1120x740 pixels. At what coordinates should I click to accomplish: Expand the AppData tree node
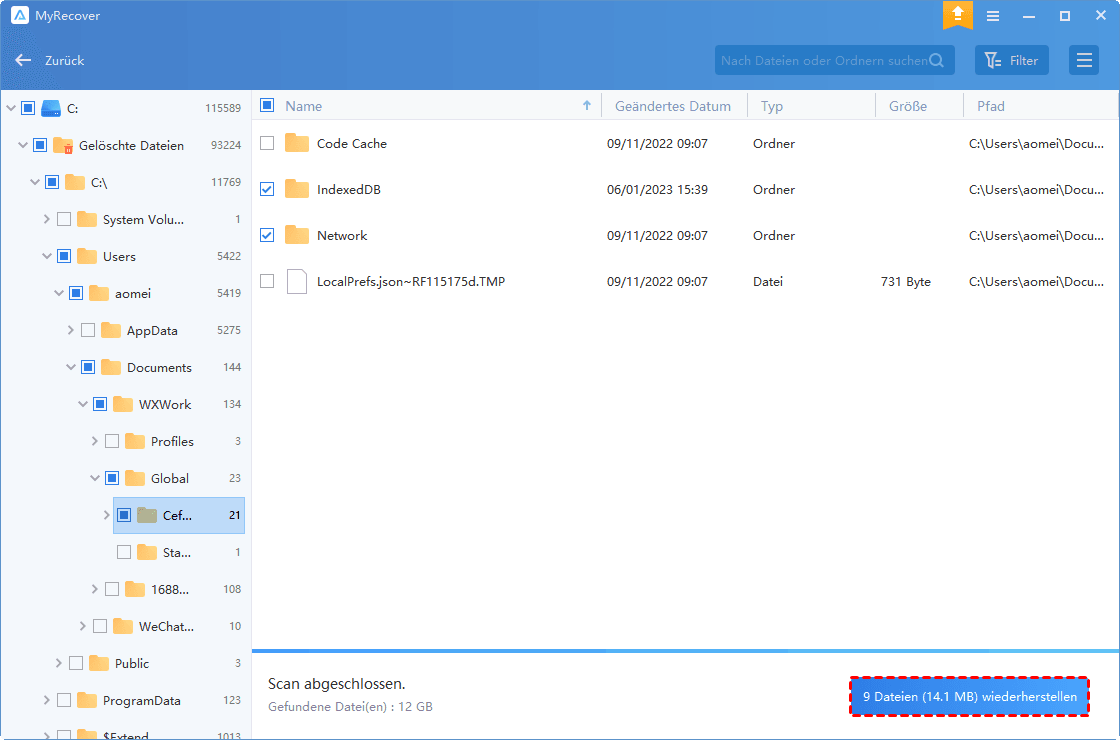71,330
